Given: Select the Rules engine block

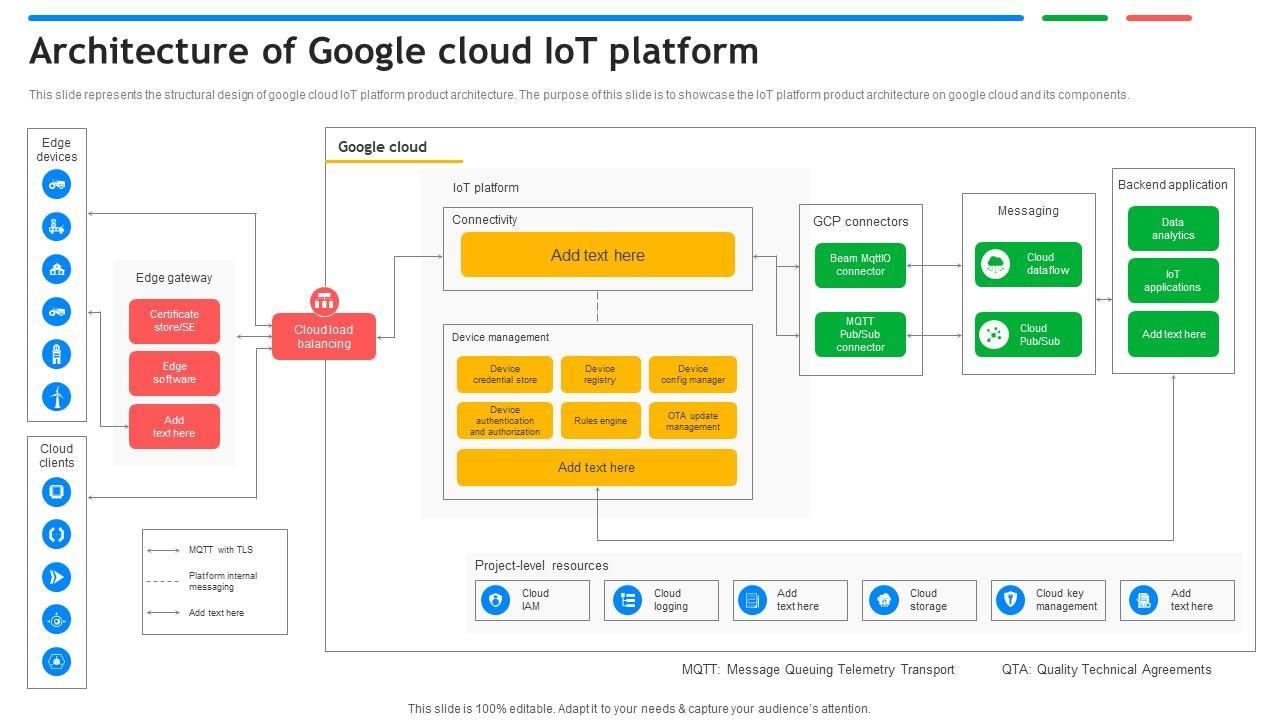Looking at the screenshot, I should click(600, 421).
